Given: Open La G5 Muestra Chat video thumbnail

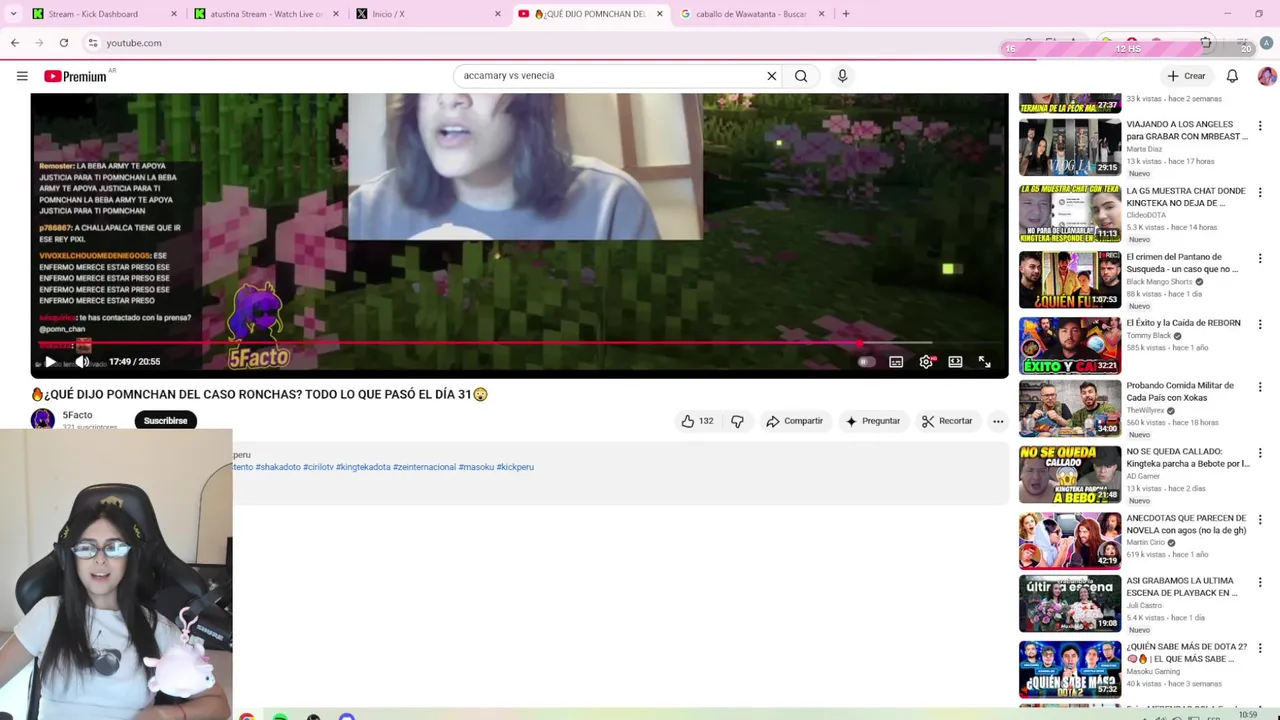Looking at the screenshot, I should click(1070, 213).
